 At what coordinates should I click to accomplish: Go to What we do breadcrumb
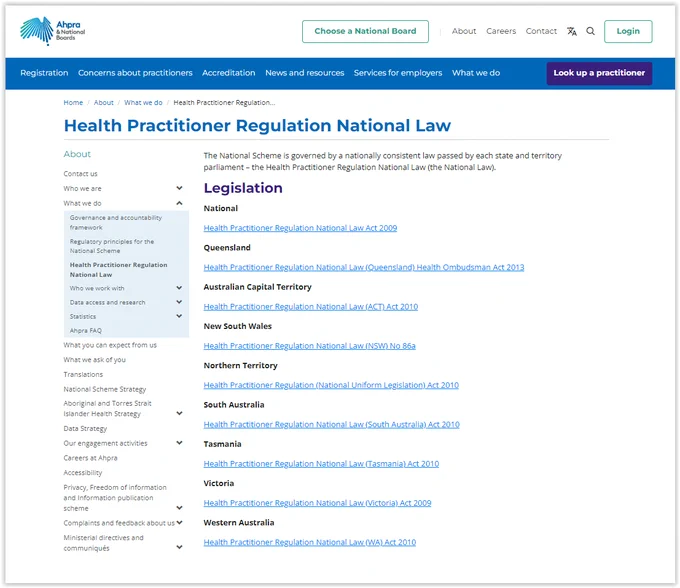click(143, 103)
